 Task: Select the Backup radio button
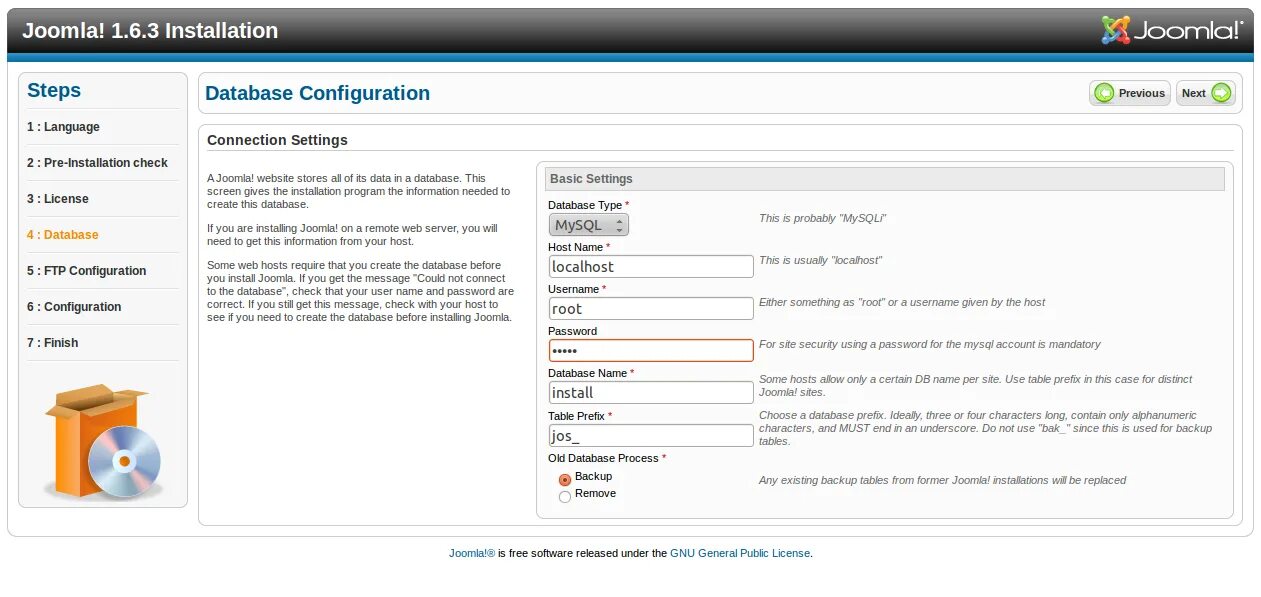tap(565, 480)
